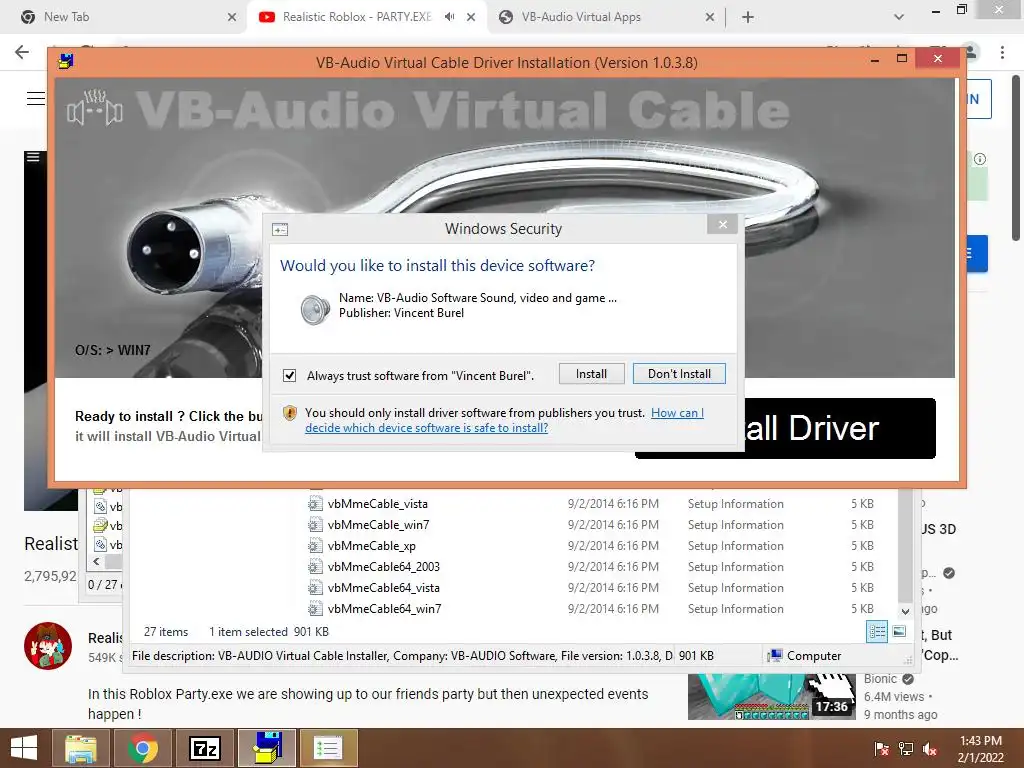
Task: Click left arrow of Explorer tree scrollbar
Action: coord(97,561)
